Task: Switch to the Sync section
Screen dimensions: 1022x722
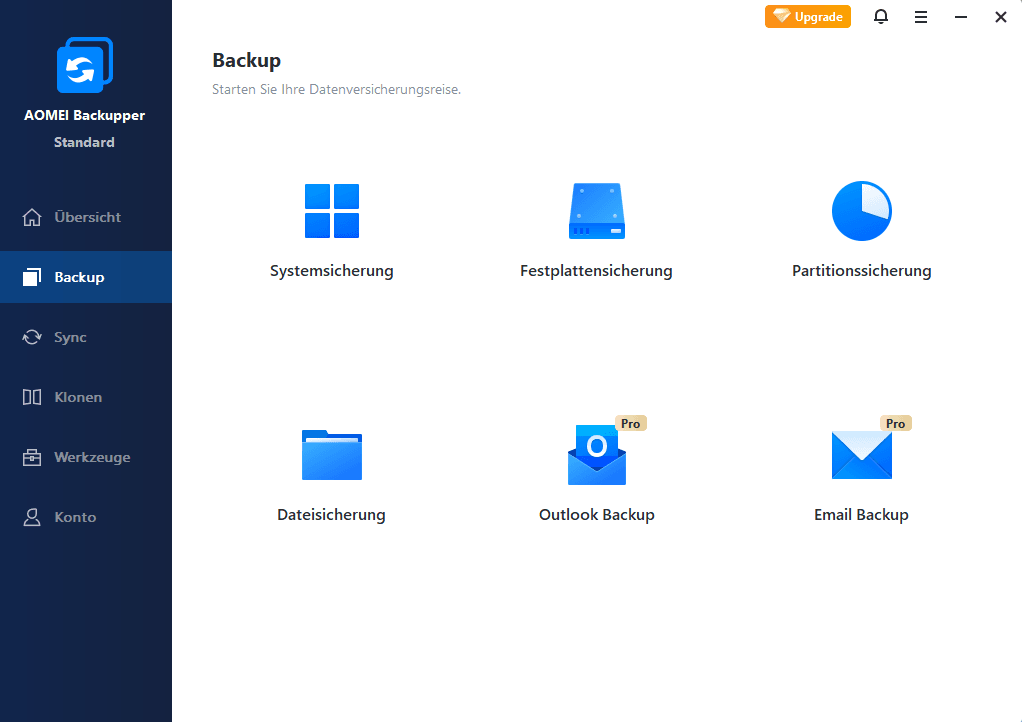Action: click(70, 337)
